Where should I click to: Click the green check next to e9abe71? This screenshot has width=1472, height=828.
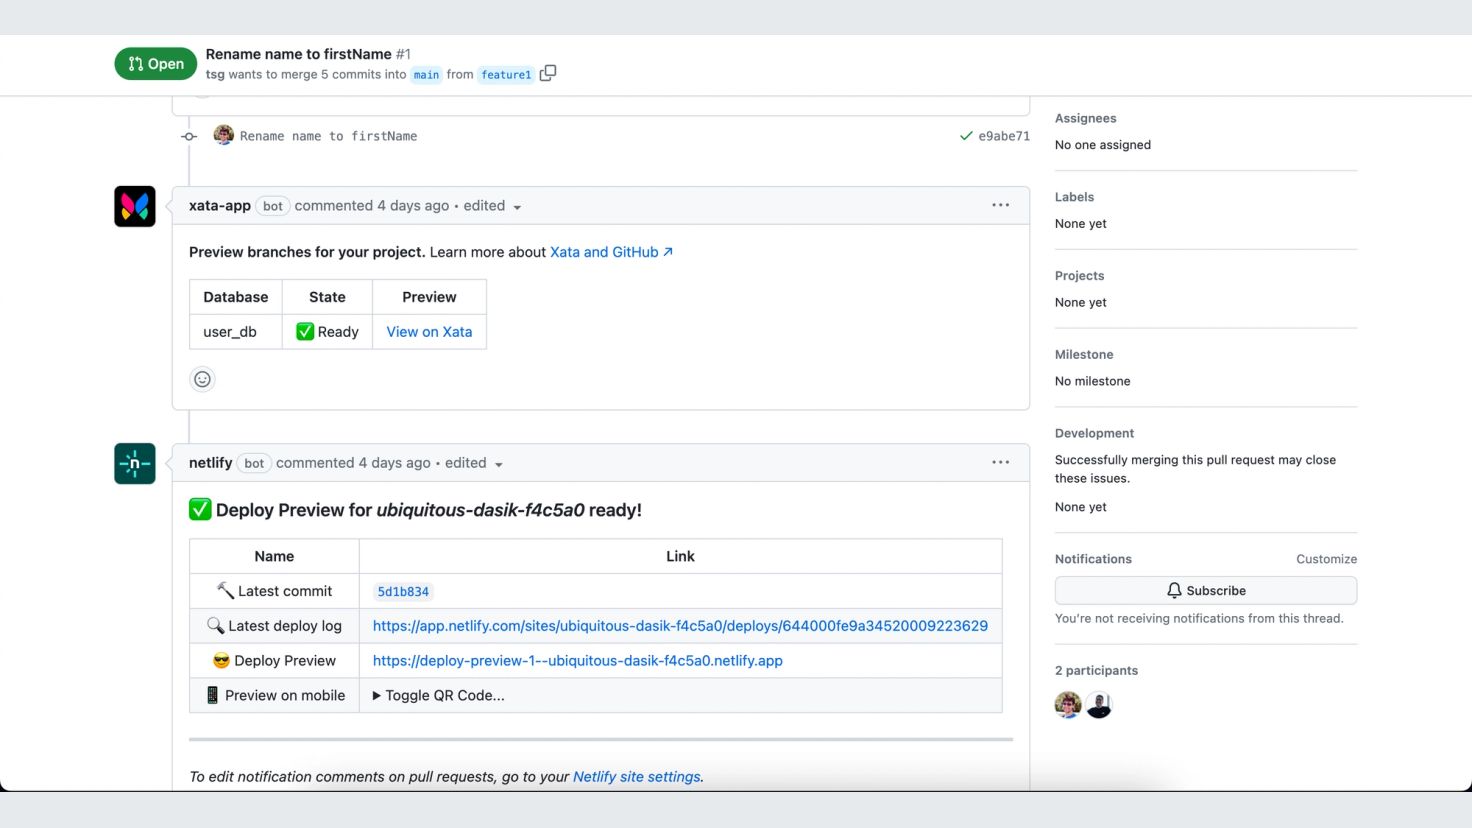click(966, 136)
